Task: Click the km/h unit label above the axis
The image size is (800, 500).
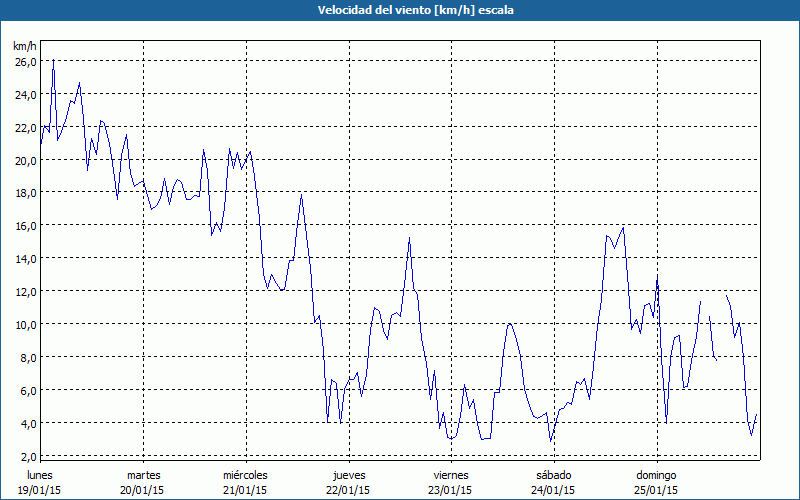Action: (25, 46)
